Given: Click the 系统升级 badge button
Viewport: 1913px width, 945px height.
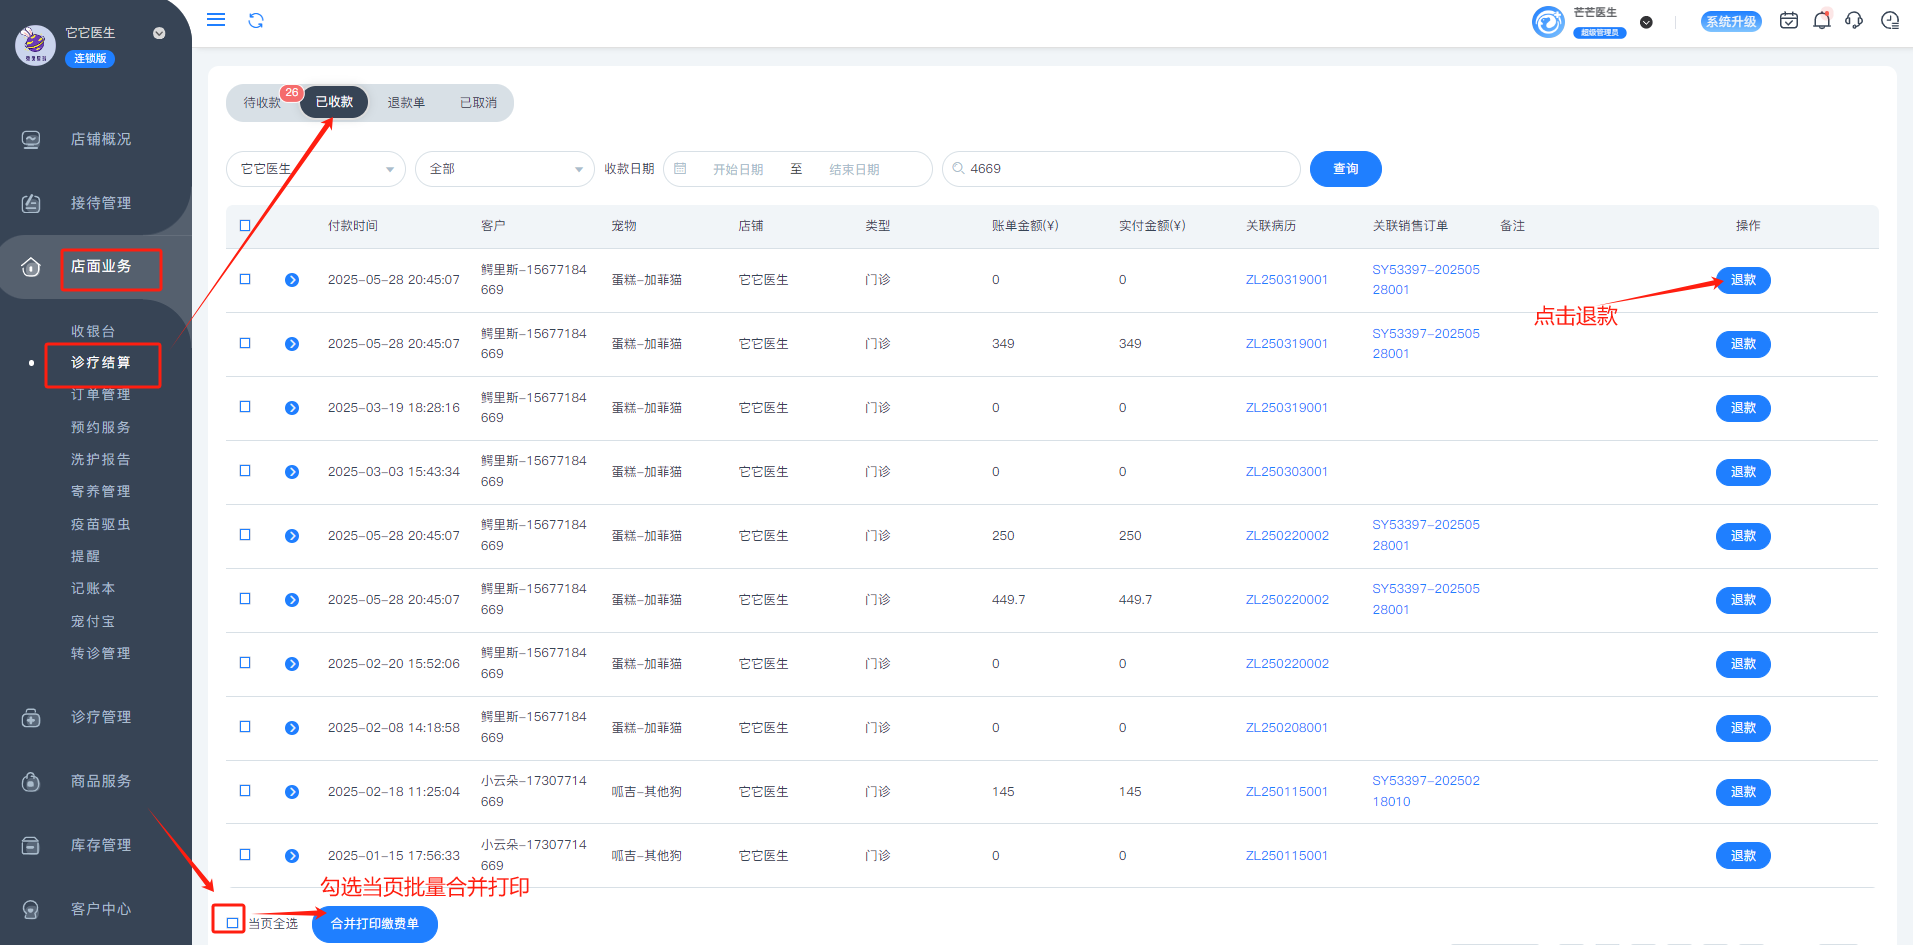Looking at the screenshot, I should pos(1731,21).
